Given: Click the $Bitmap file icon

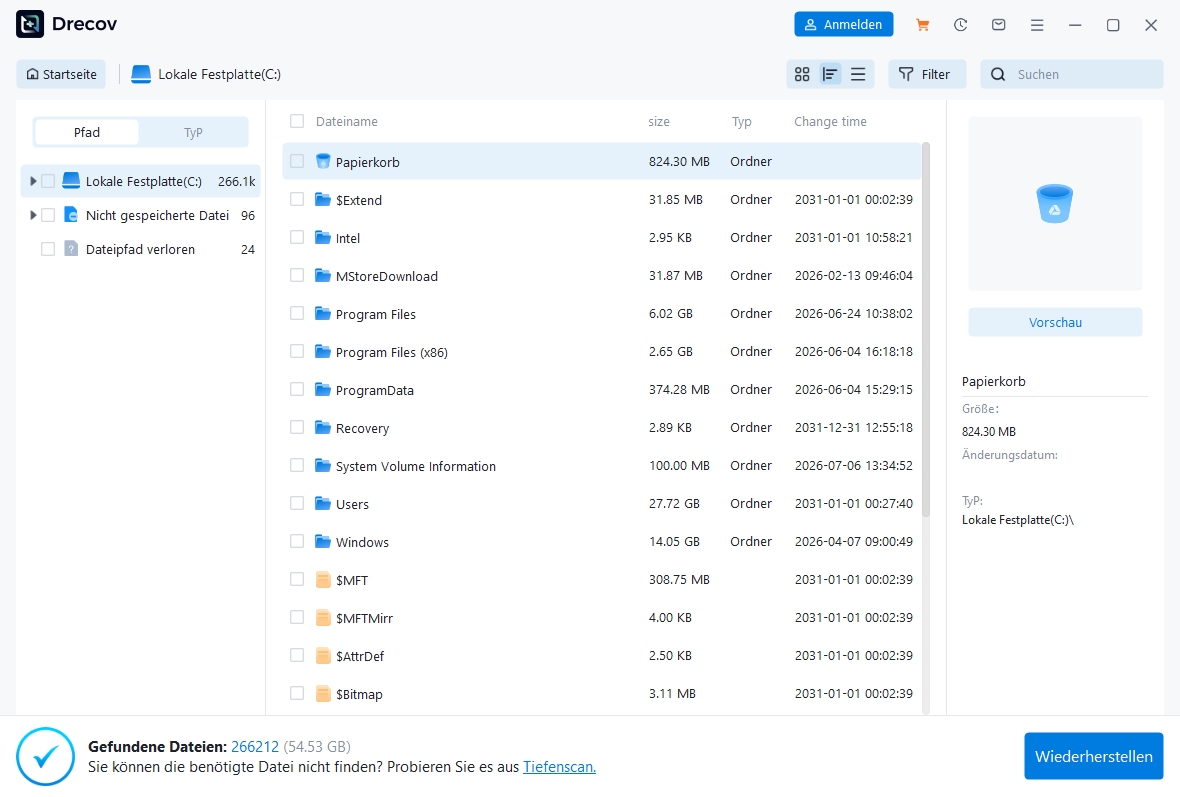Looking at the screenshot, I should tap(323, 693).
